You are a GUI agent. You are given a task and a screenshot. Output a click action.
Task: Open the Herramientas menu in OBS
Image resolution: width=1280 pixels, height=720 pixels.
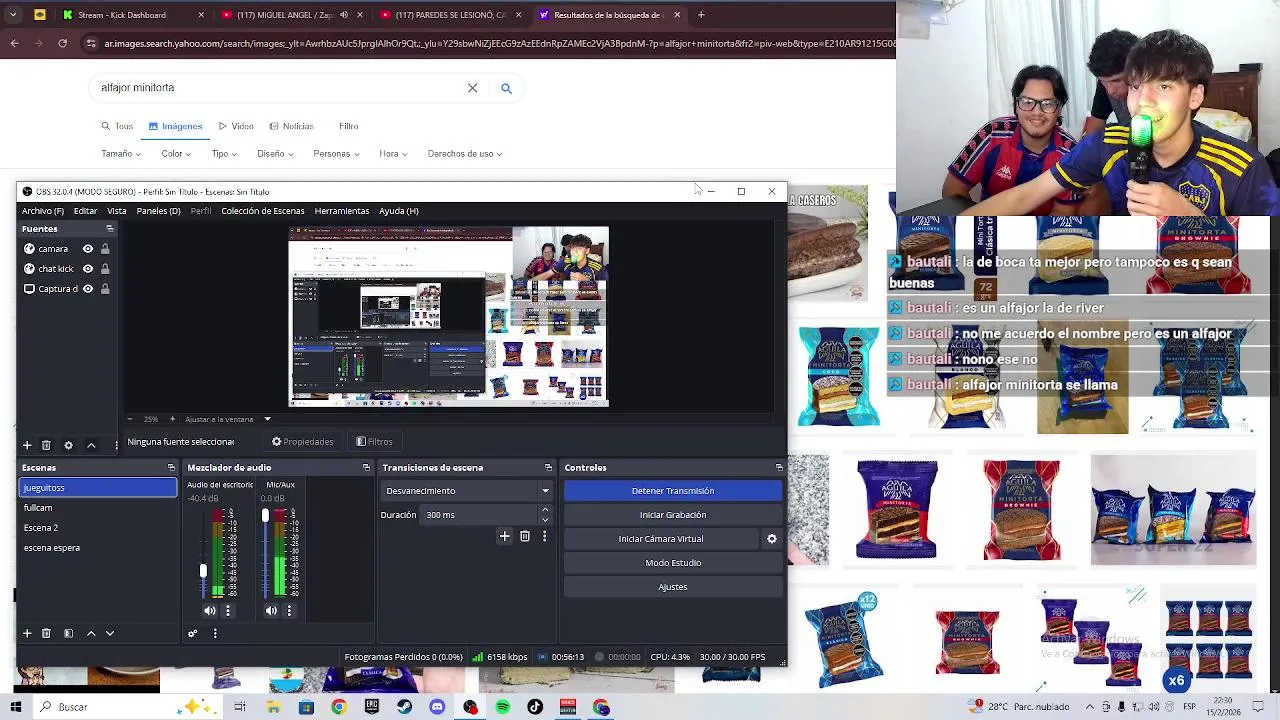342,211
